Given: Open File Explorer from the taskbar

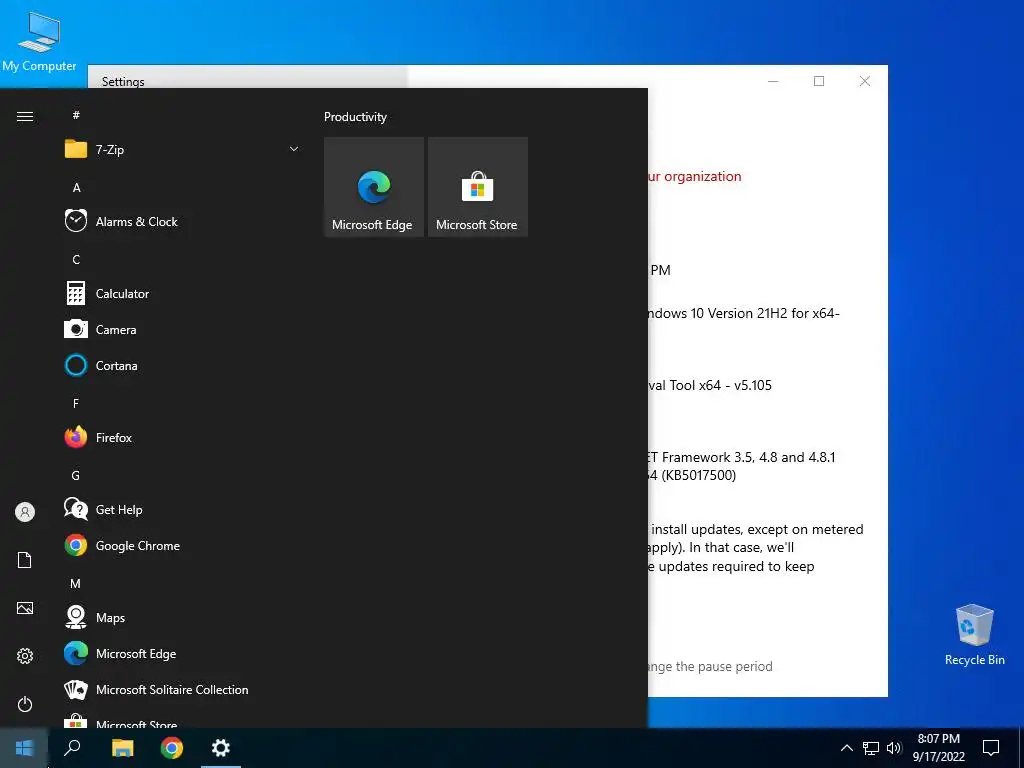Looking at the screenshot, I should pos(122,748).
